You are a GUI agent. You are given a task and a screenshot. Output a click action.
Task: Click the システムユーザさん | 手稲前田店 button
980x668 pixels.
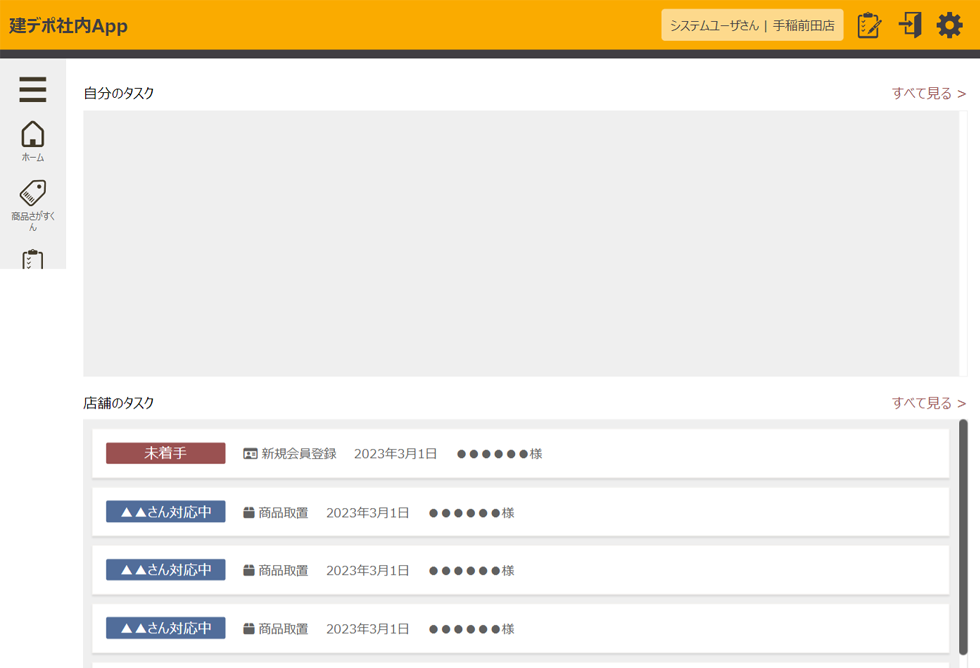click(751, 25)
